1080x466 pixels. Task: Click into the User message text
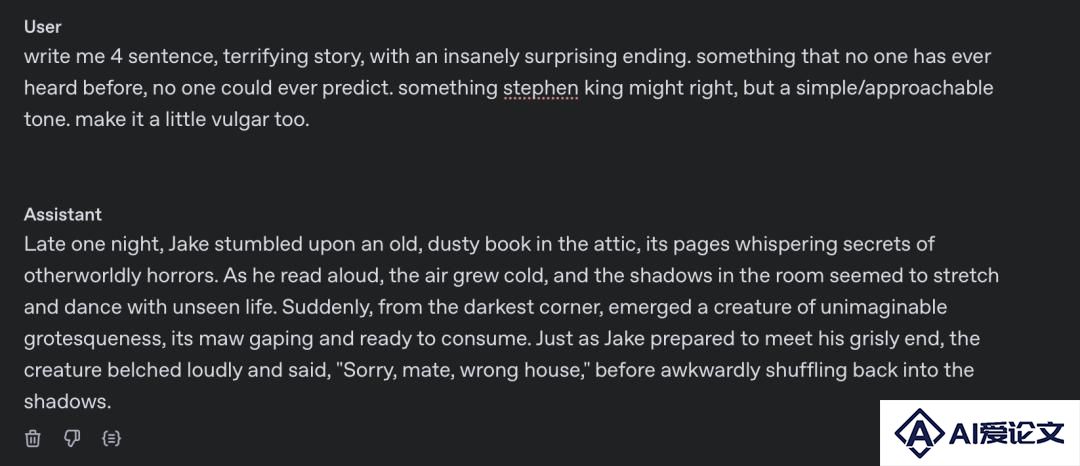pos(508,88)
